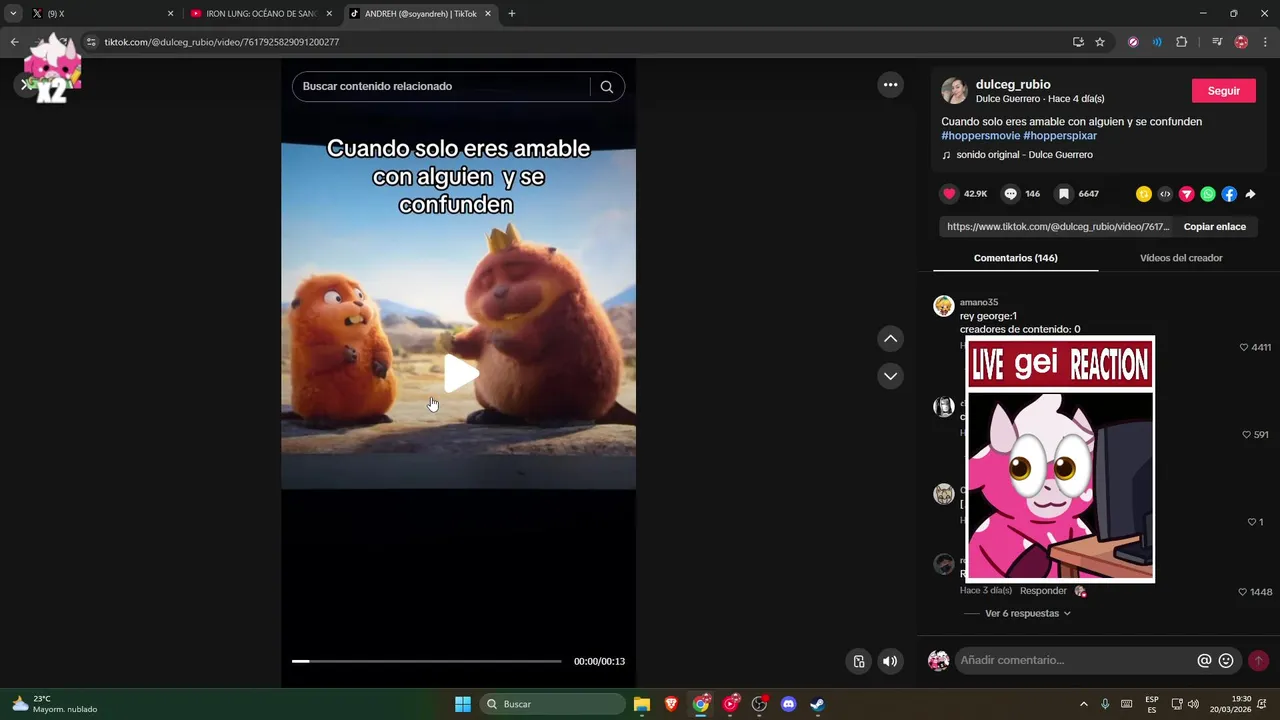The image size is (1280, 720).
Task: Open the tab search dropdown arrow
Action: (13, 14)
